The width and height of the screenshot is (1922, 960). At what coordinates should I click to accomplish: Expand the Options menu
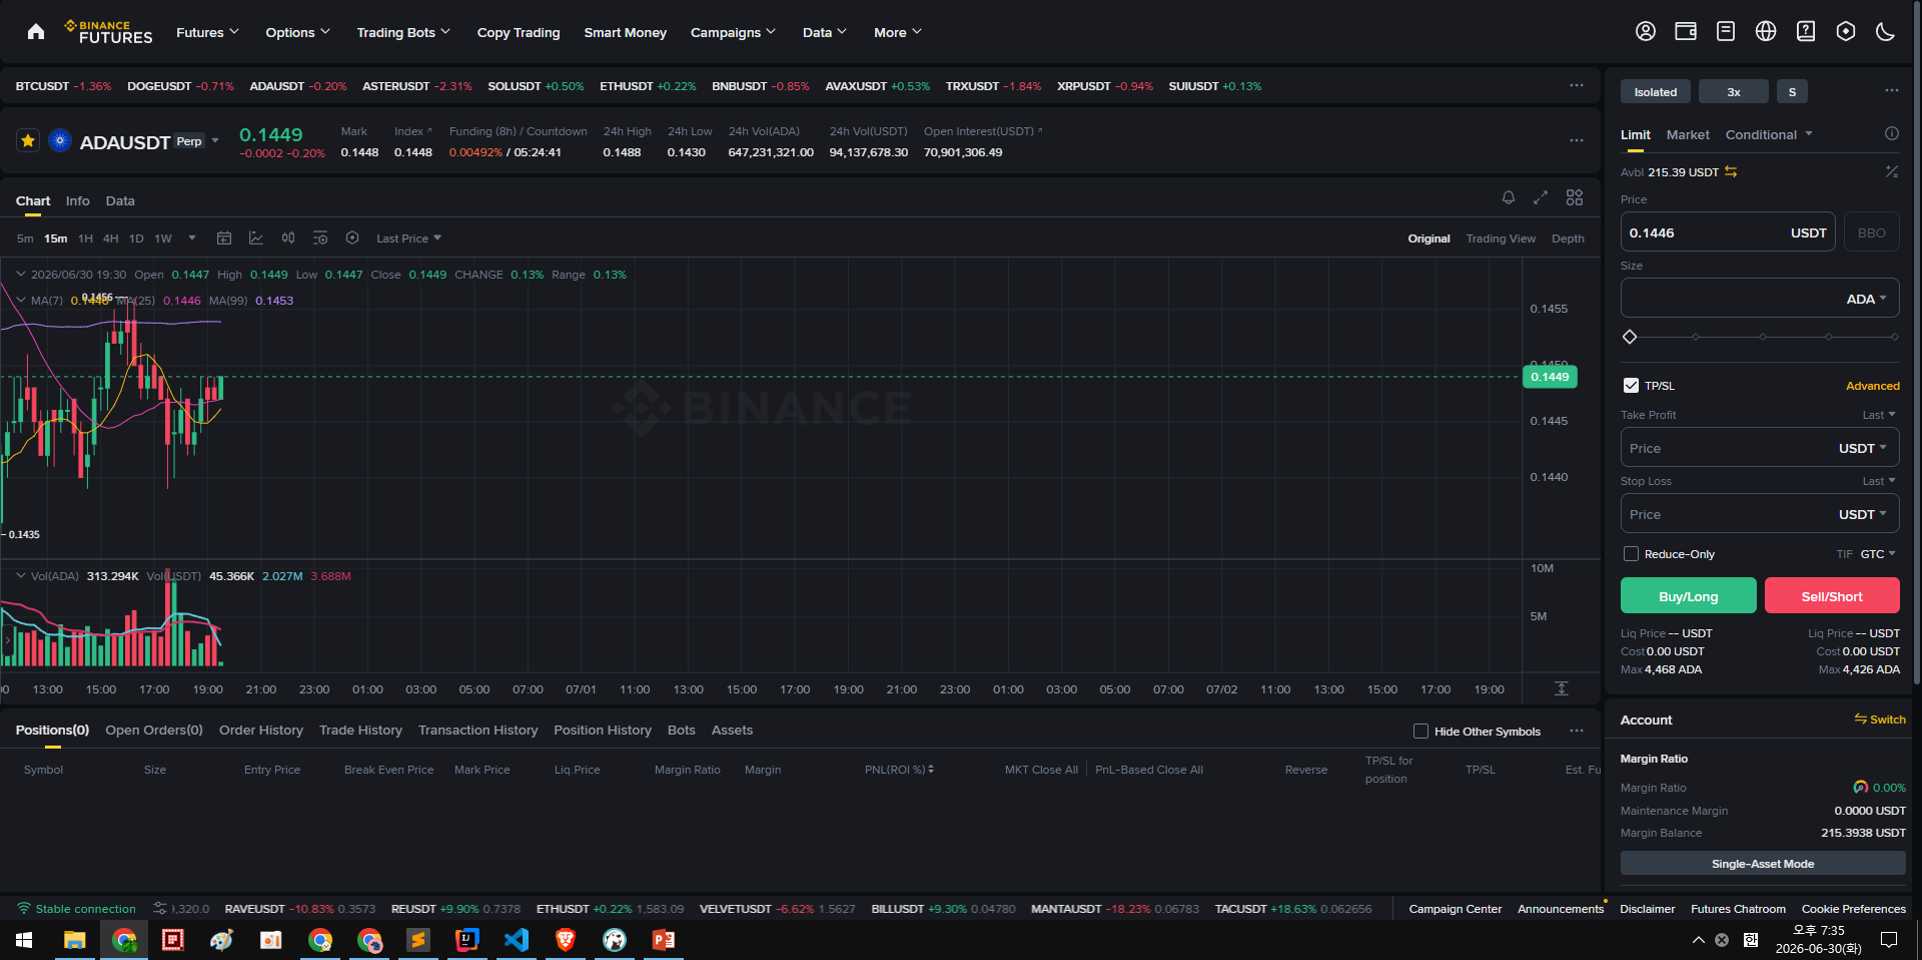click(298, 32)
